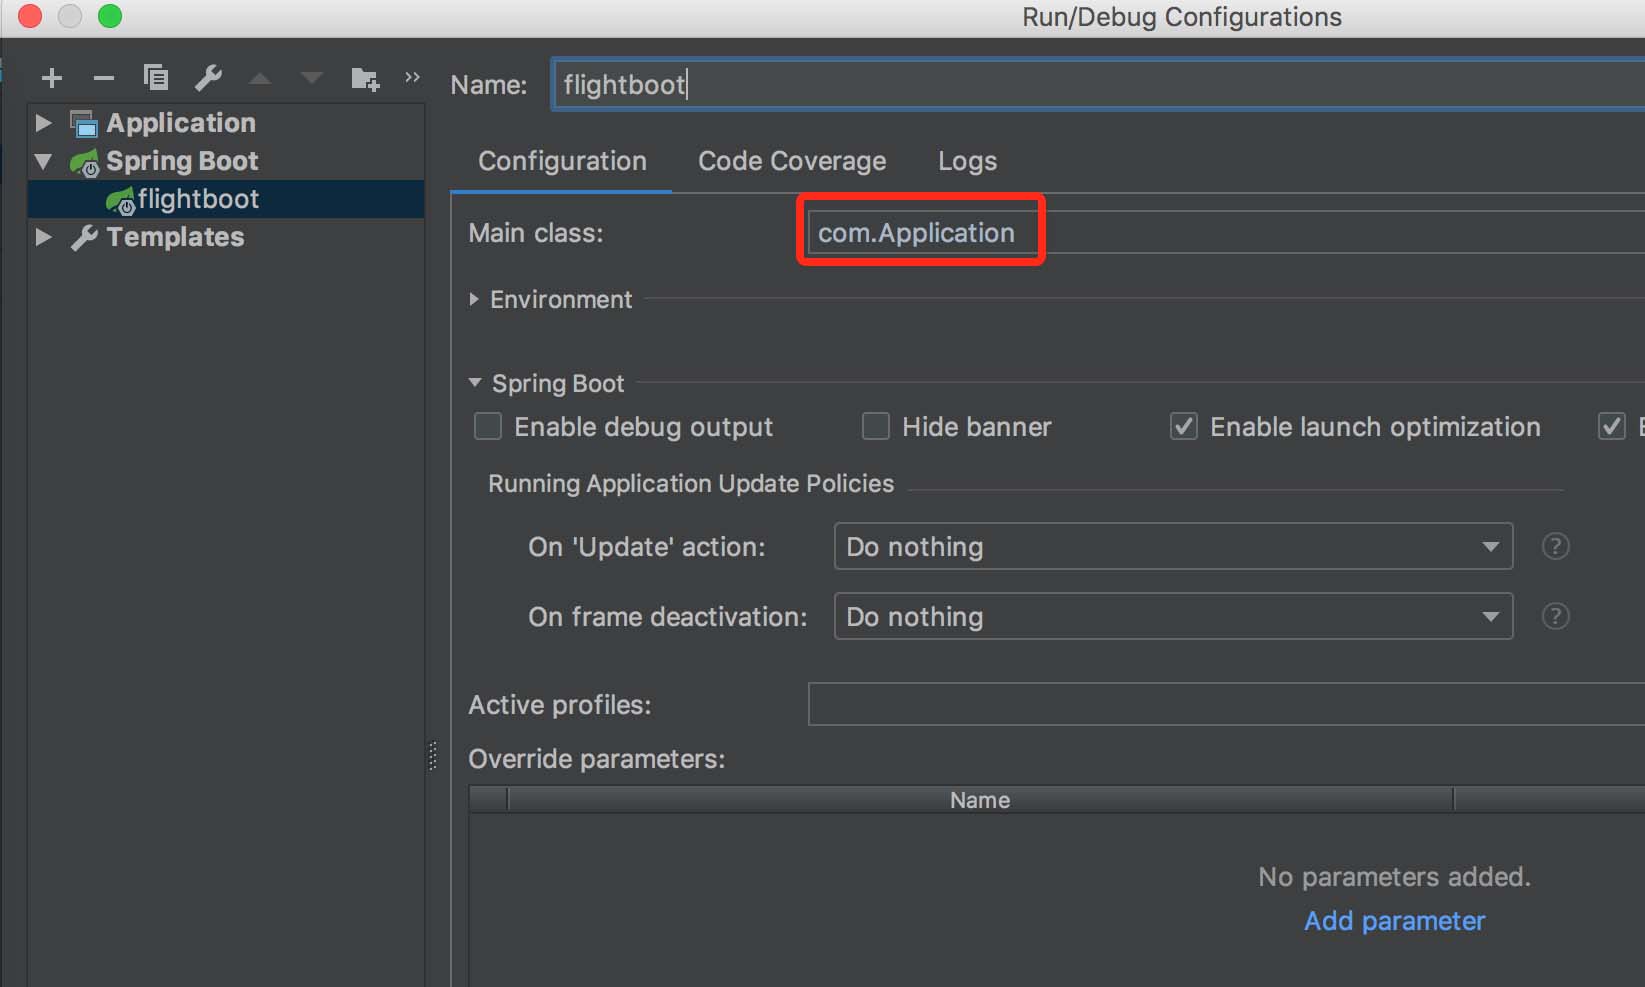Open the Logs tab
The image size is (1645, 987).
pos(967,161)
